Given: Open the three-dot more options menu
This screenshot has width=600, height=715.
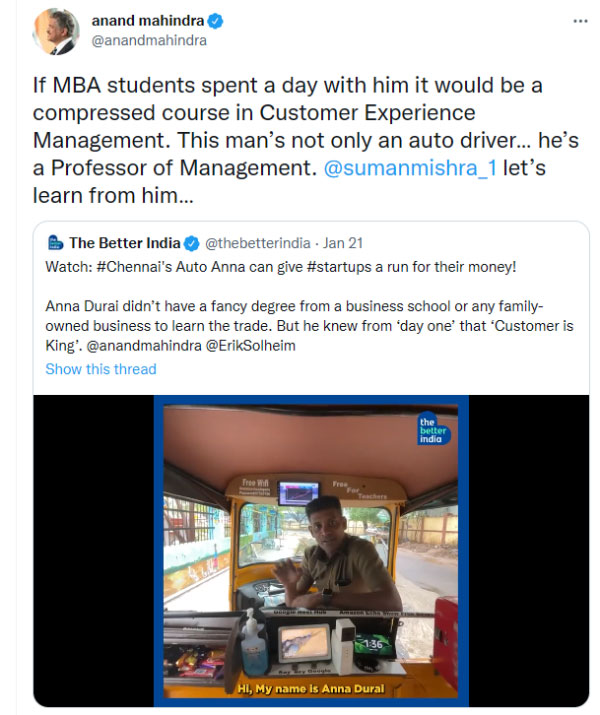Looking at the screenshot, I should (x=580, y=22).
